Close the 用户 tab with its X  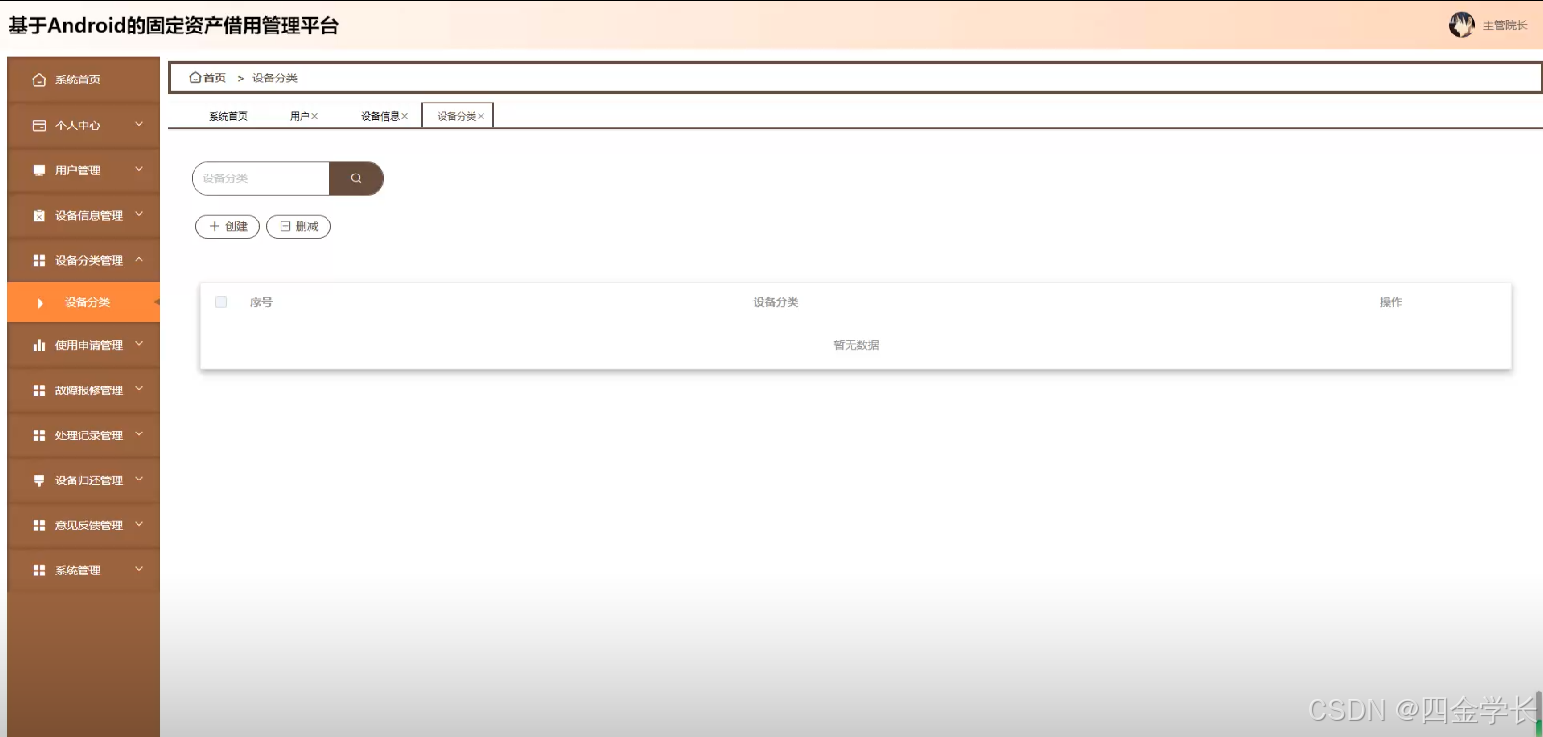[x=314, y=116]
